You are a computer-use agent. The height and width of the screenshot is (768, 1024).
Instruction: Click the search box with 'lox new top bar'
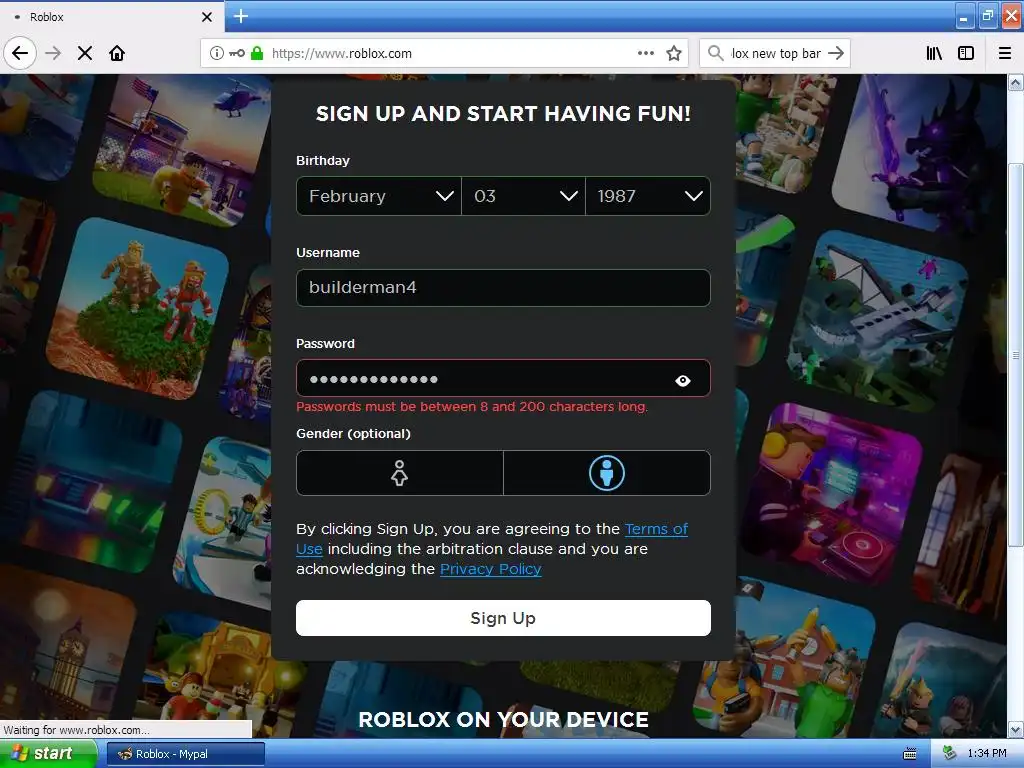pyautogui.click(x=775, y=53)
